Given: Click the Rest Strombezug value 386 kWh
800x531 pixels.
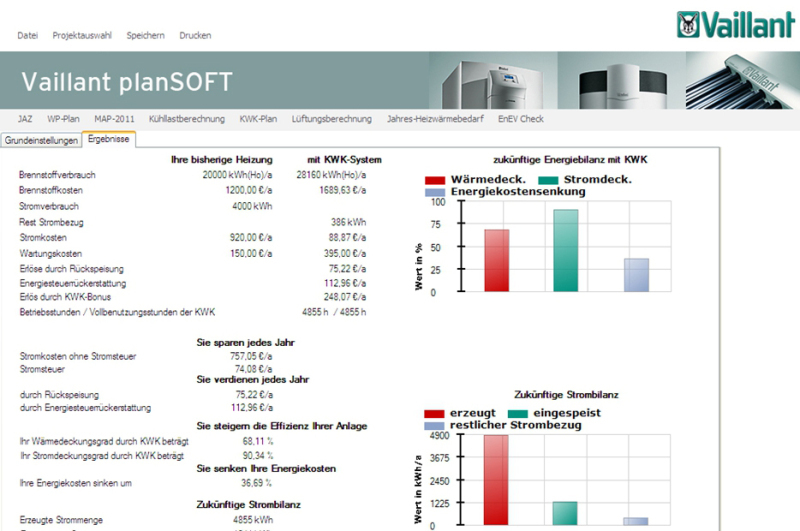Looking at the screenshot, I should (x=348, y=222).
